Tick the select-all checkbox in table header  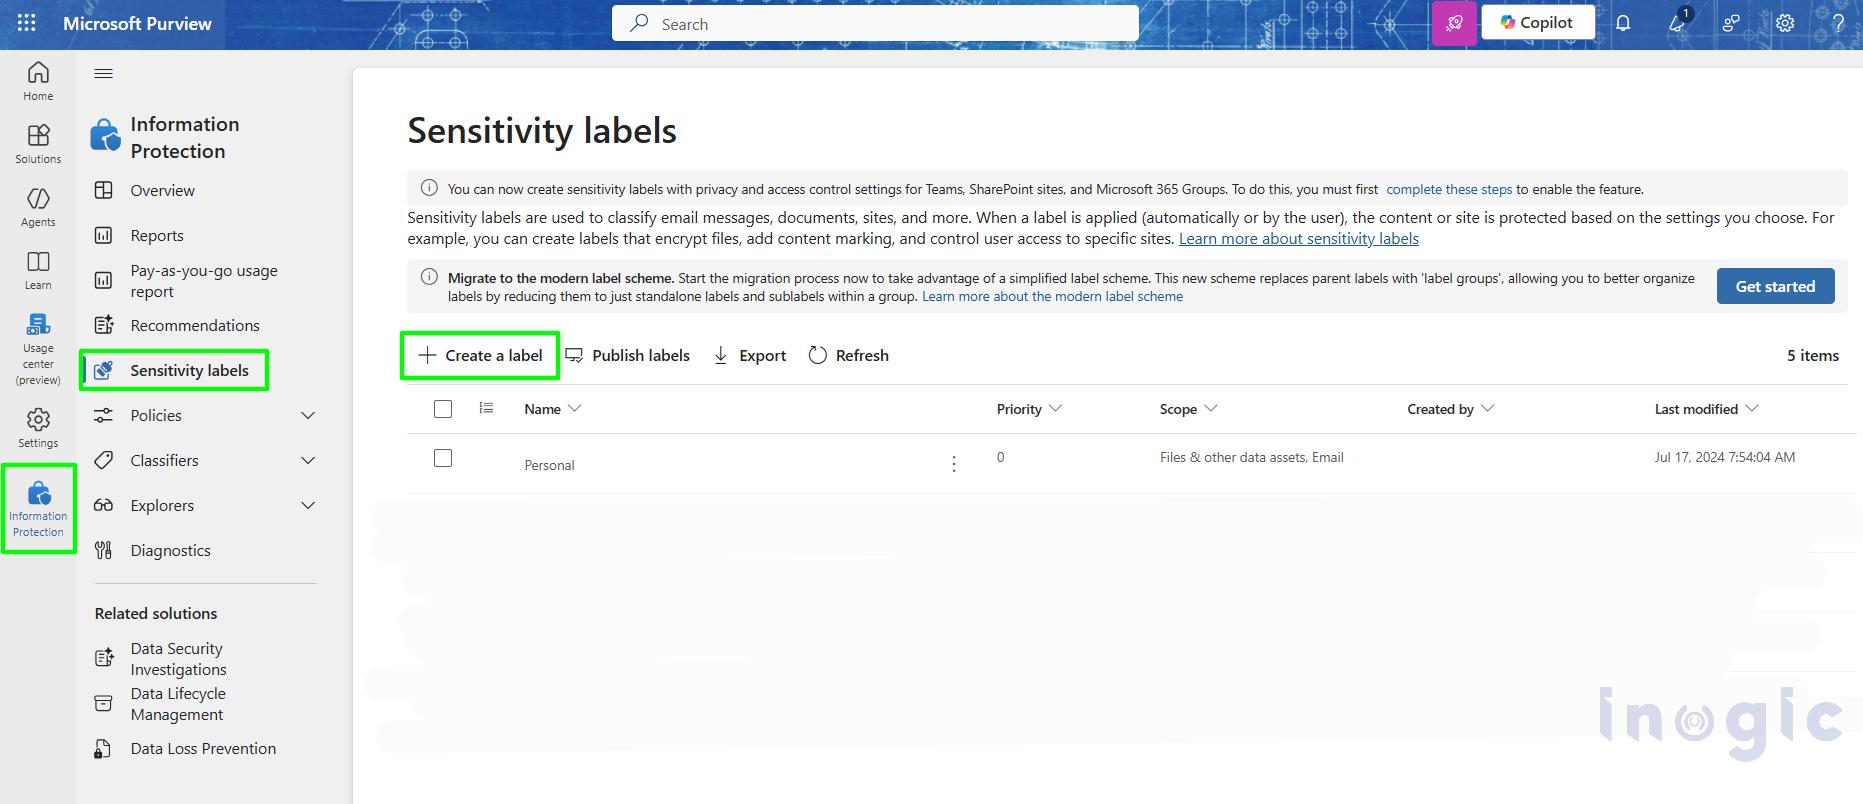(x=443, y=409)
